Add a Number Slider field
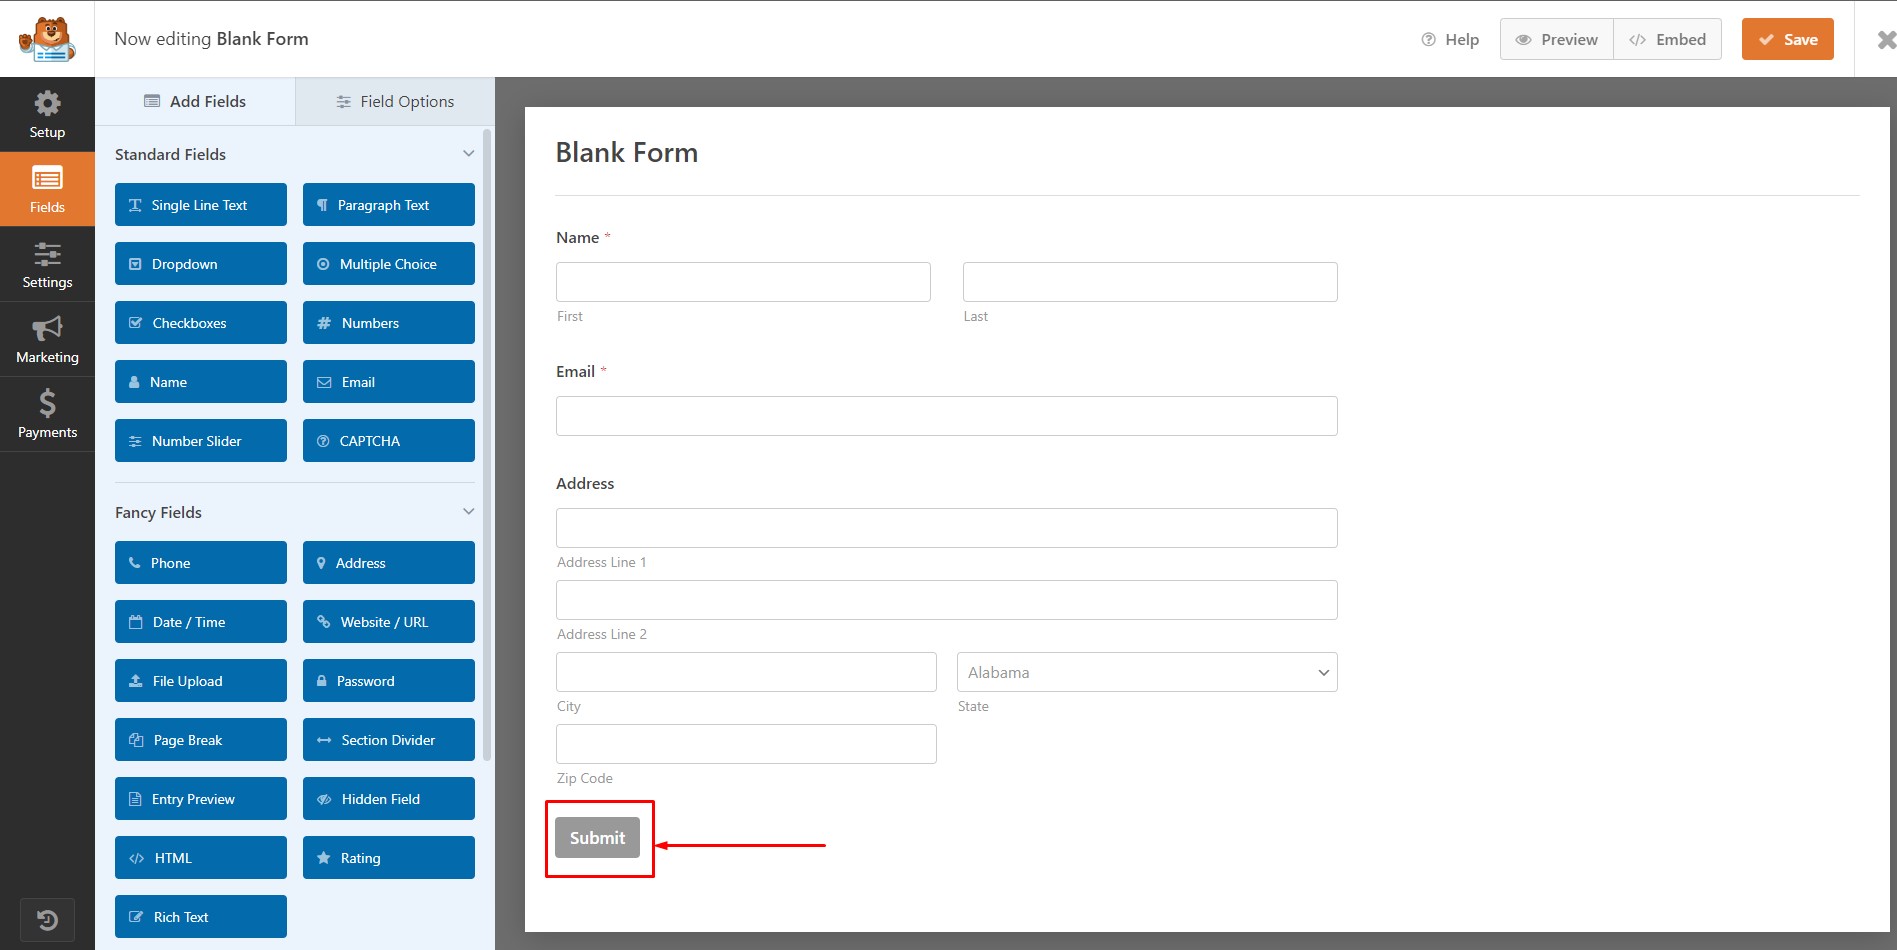The image size is (1897, 950). click(x=201, y=441)
